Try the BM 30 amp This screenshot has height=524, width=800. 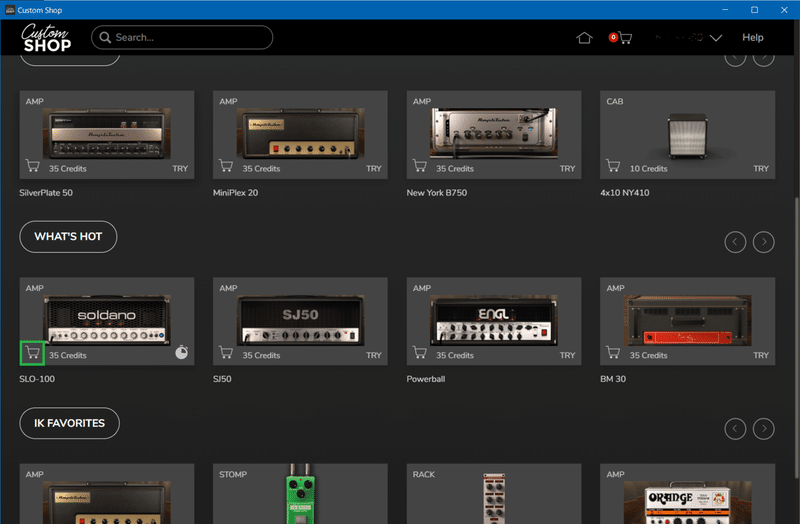coord(761,356)
